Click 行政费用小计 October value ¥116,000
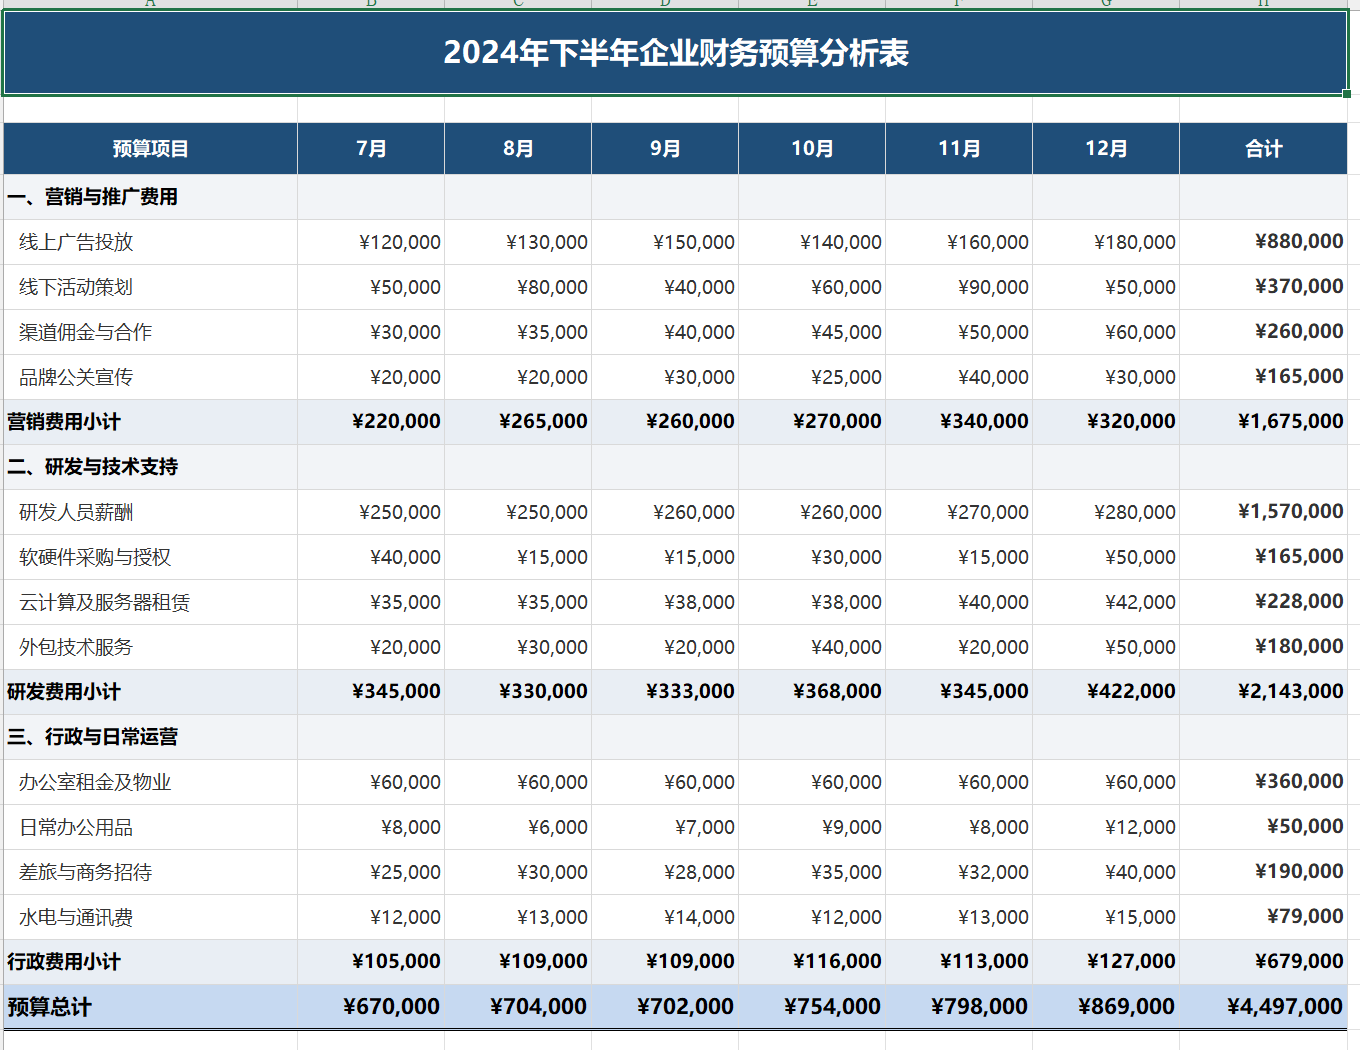Screen dimensions: 1360x1050 pos(812,962)
